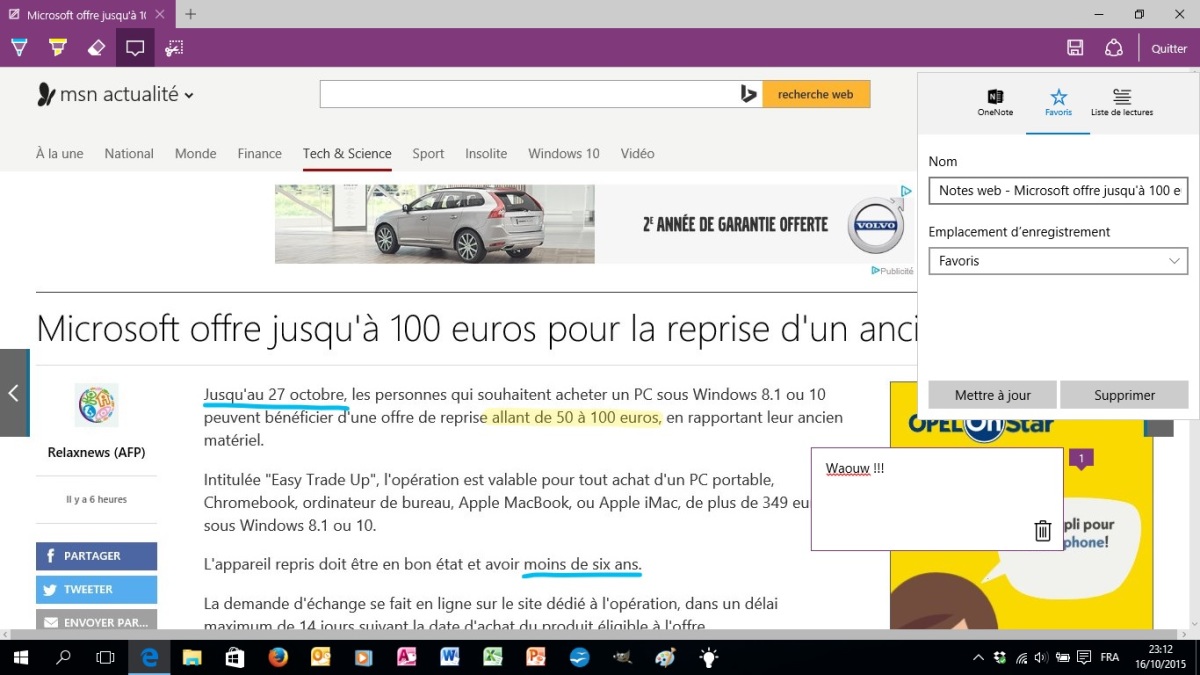Click the Volvo car advertisement banner

pos(594,224)
